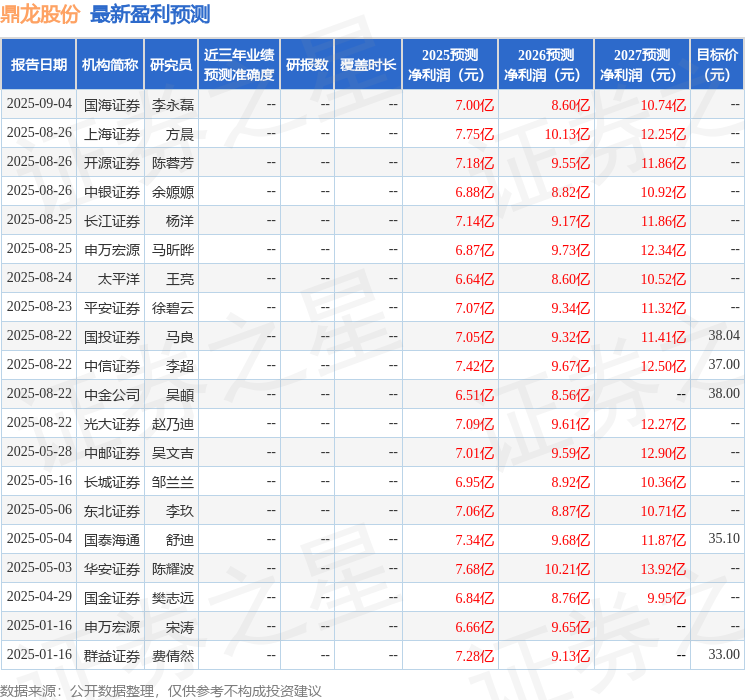This screenshot has width=745, height=700.
Task: Click the 近三年业绩预测准确度 column header
Action: [239, 65]
